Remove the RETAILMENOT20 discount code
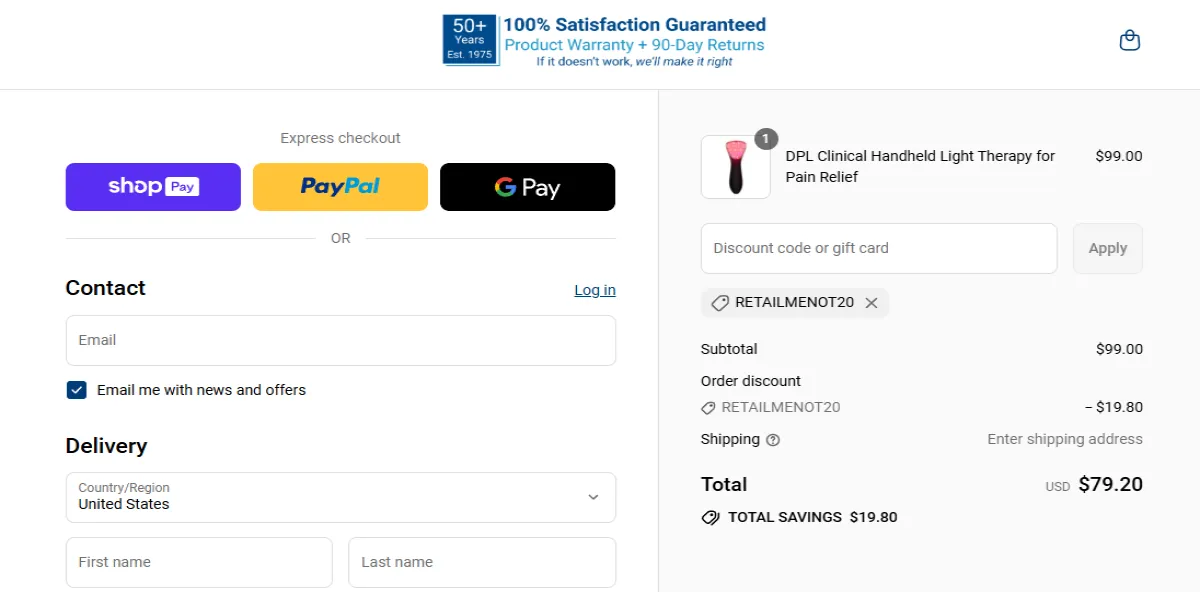Viewport: 1200px width, 592px height. [x=871, y=302]
